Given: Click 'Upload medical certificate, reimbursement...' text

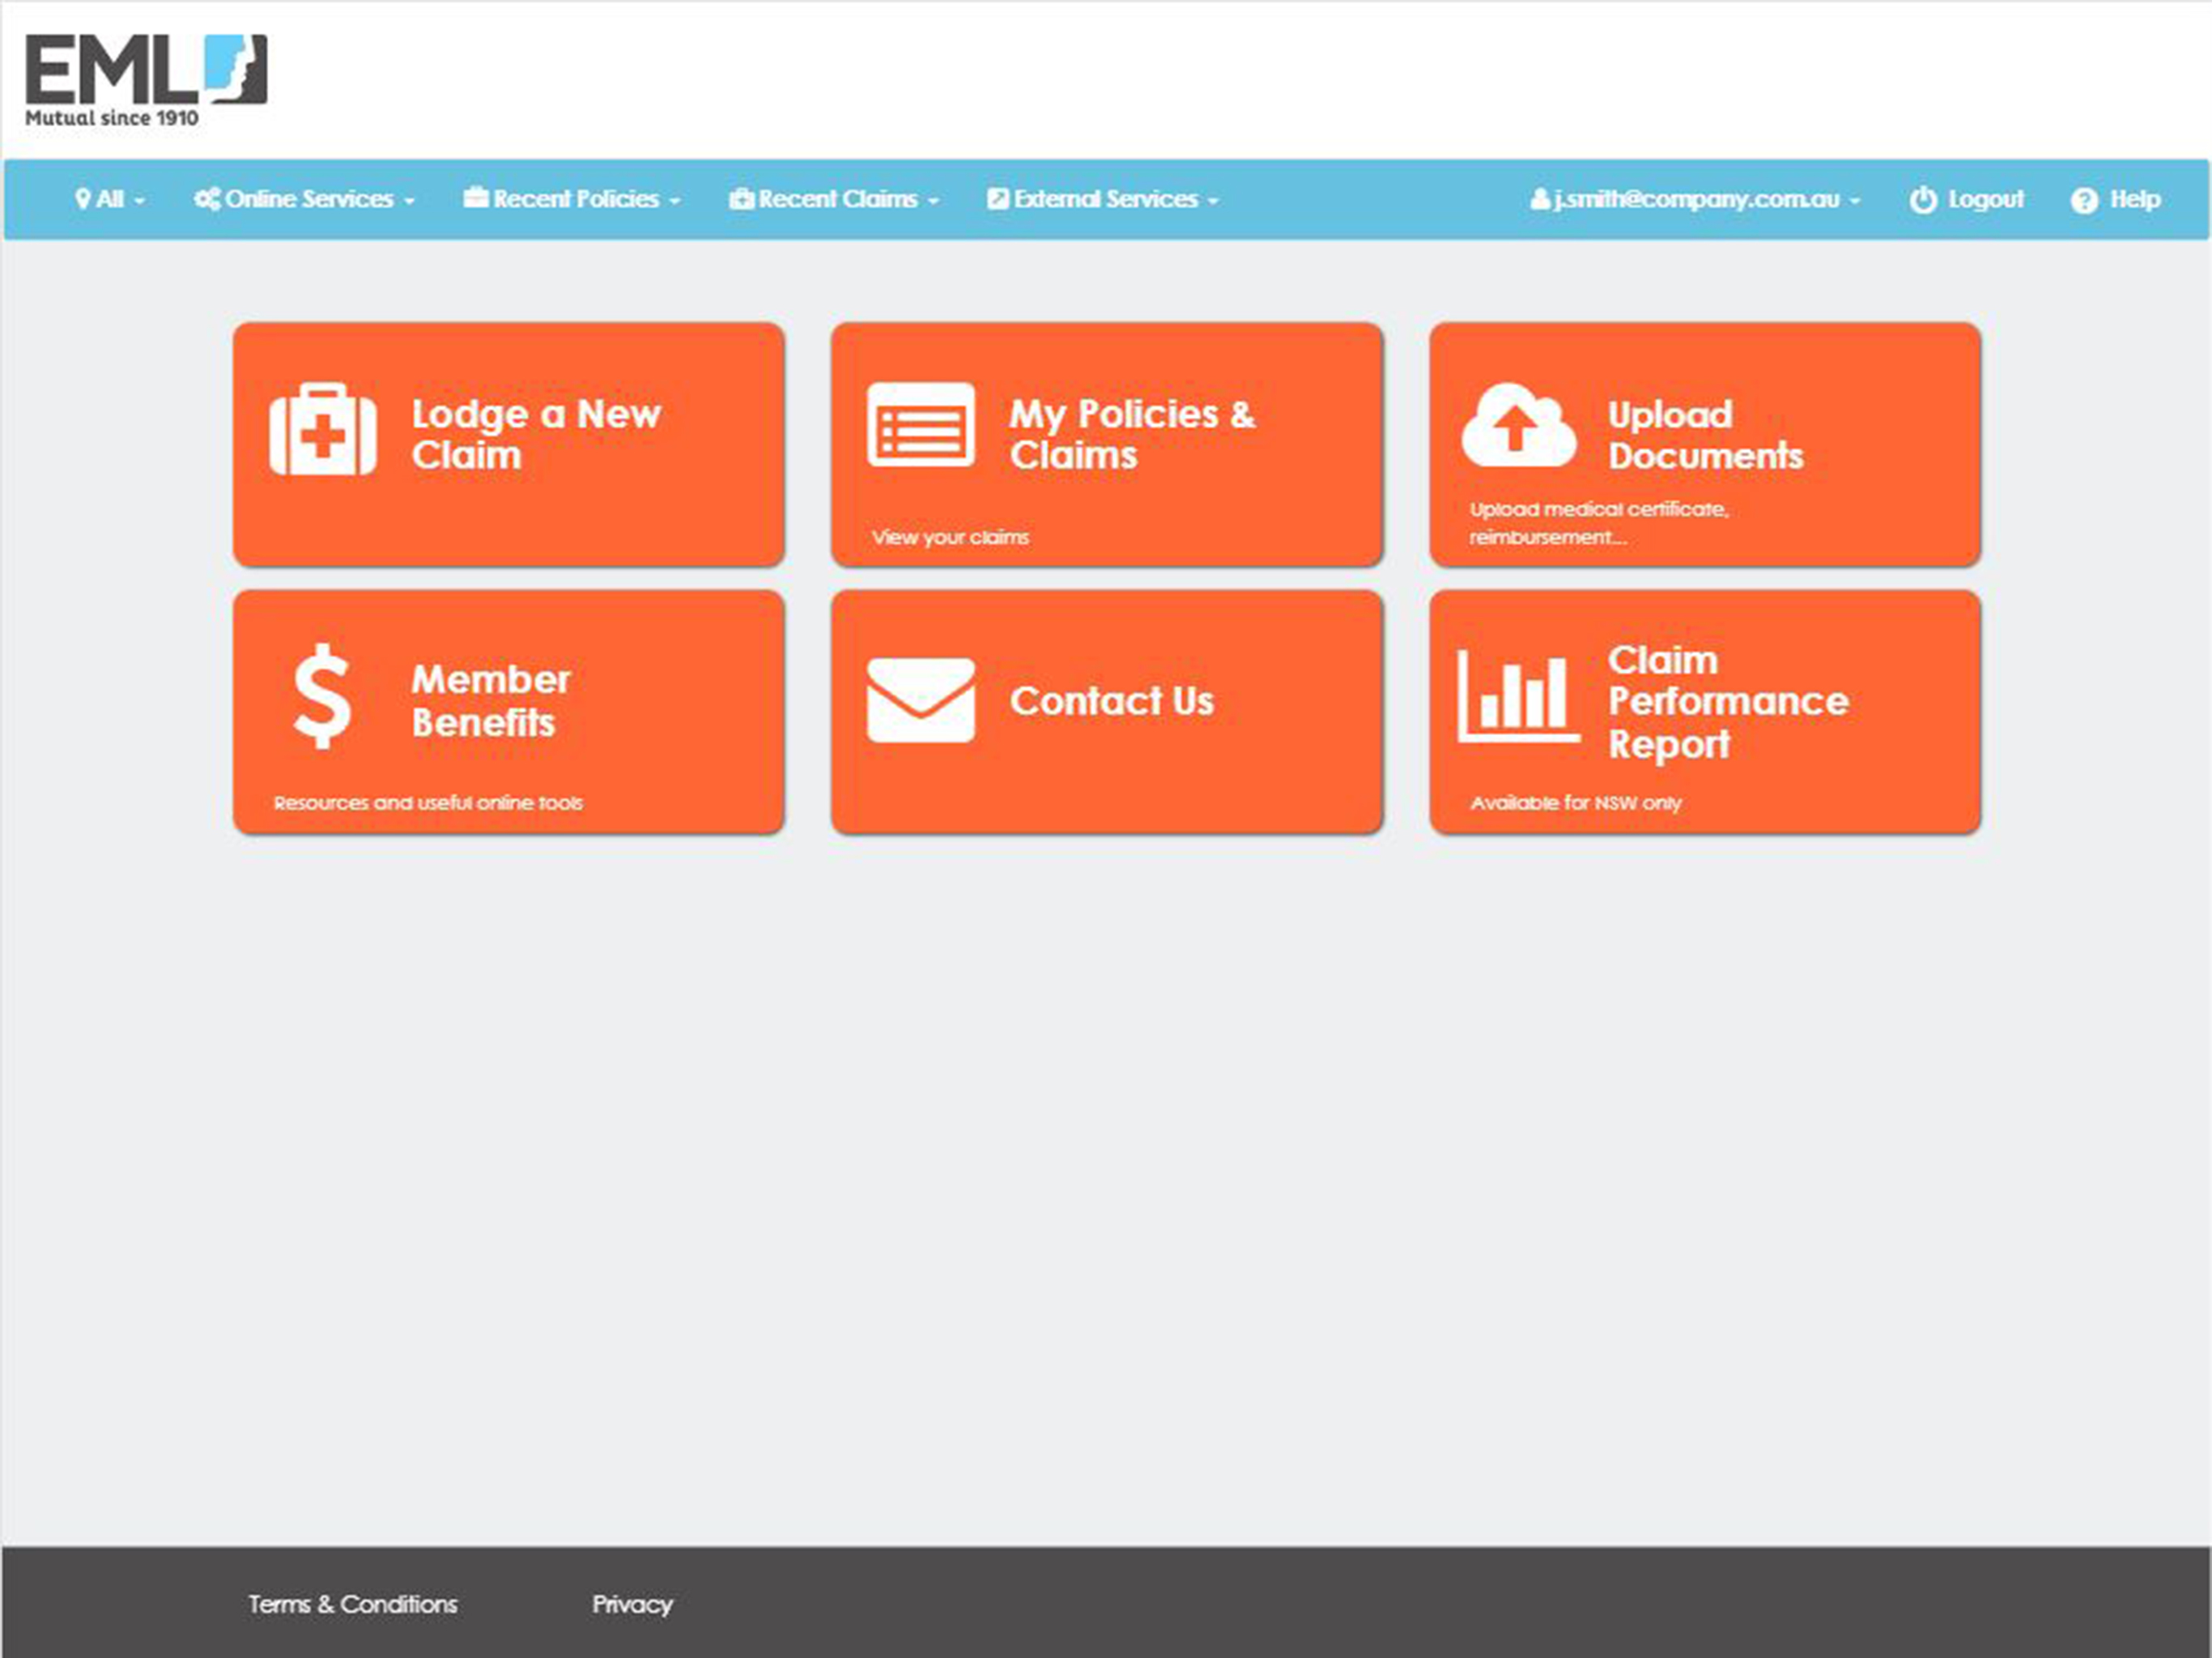Looking at the screenshot, I should pos(1599,522).
